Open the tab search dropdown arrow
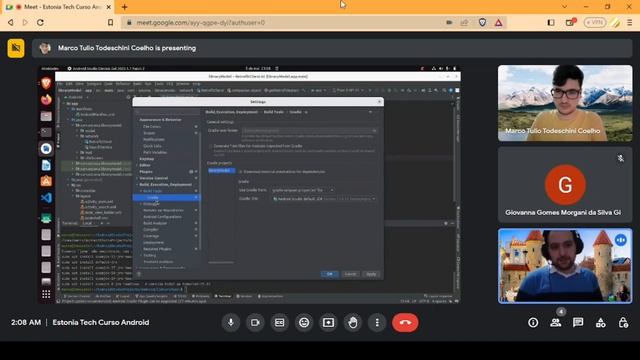The image size is (640, 360). [x=564, y=7]
